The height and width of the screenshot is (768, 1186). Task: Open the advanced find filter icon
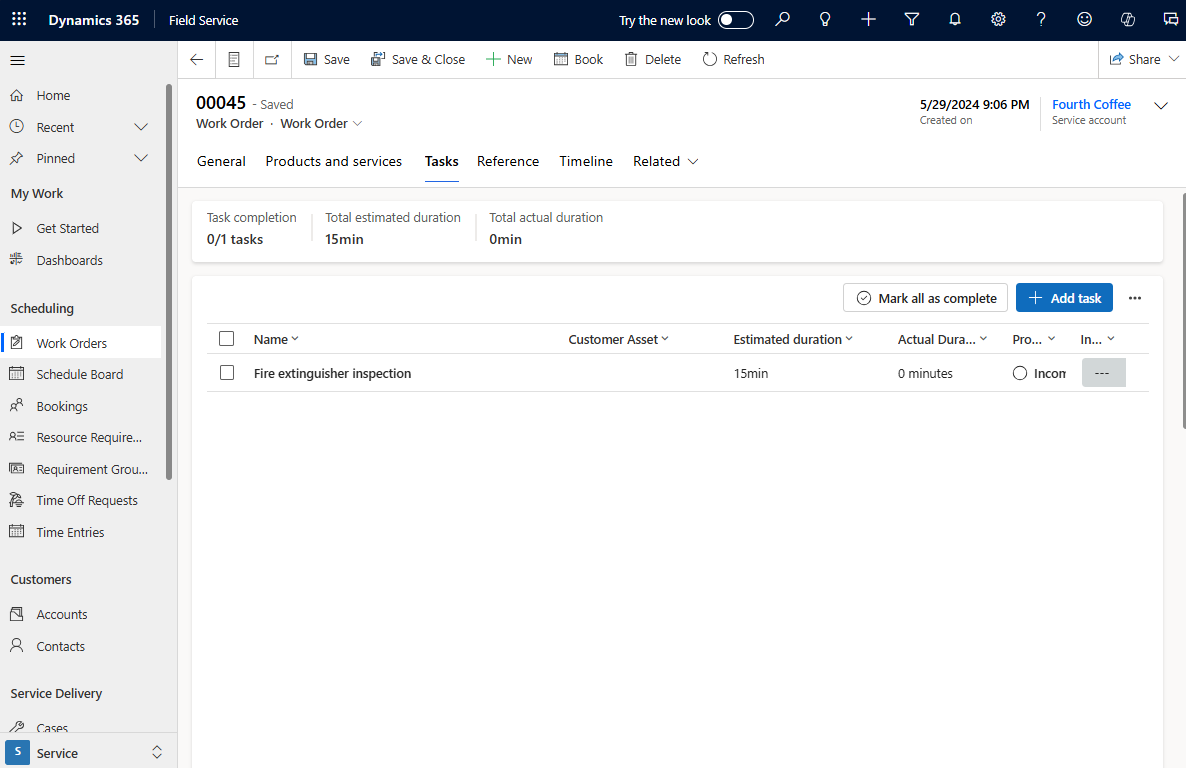[911, 20]
